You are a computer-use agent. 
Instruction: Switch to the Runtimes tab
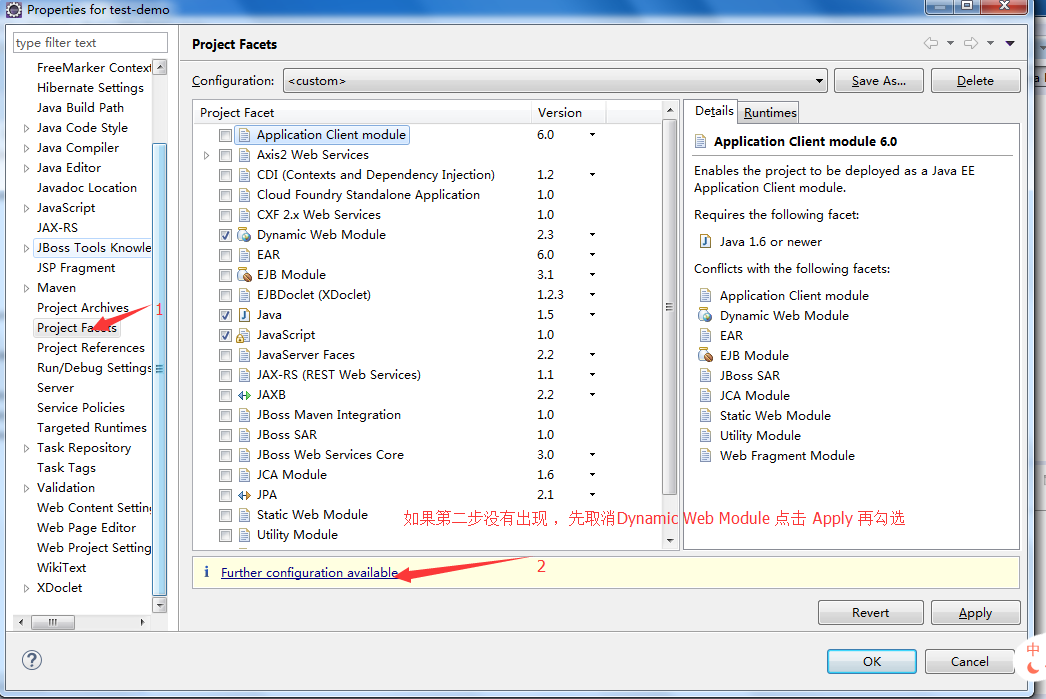click(770, 112)
